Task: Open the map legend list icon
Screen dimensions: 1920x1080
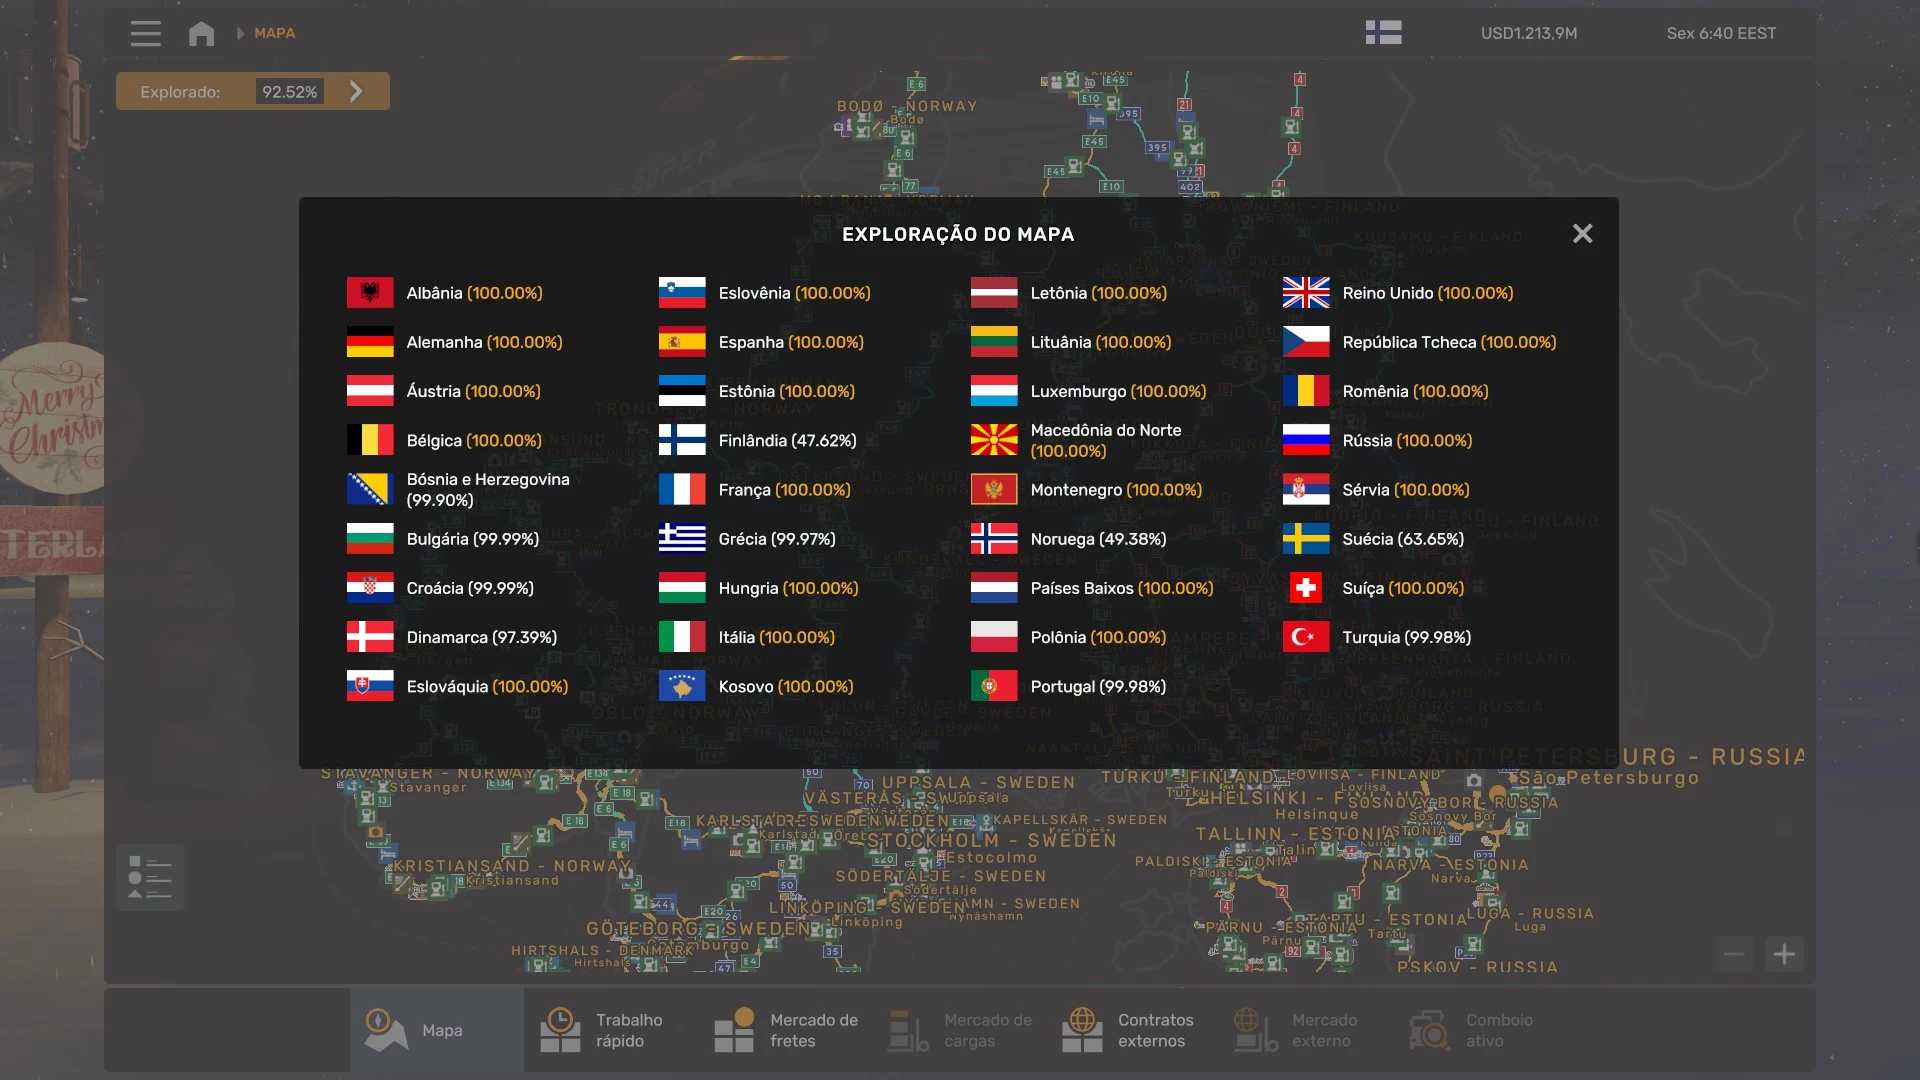Action: coord(150,878)
